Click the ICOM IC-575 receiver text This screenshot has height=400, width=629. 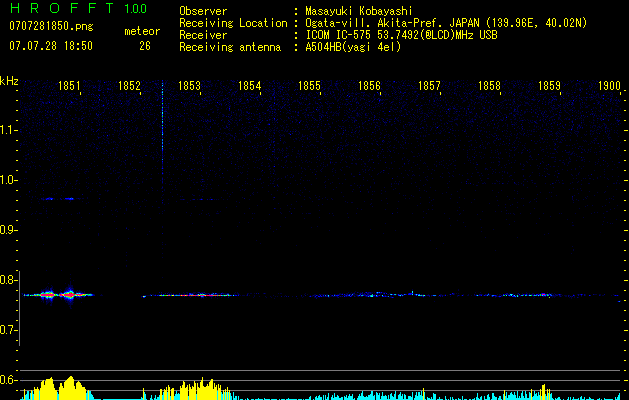point(401,35)
